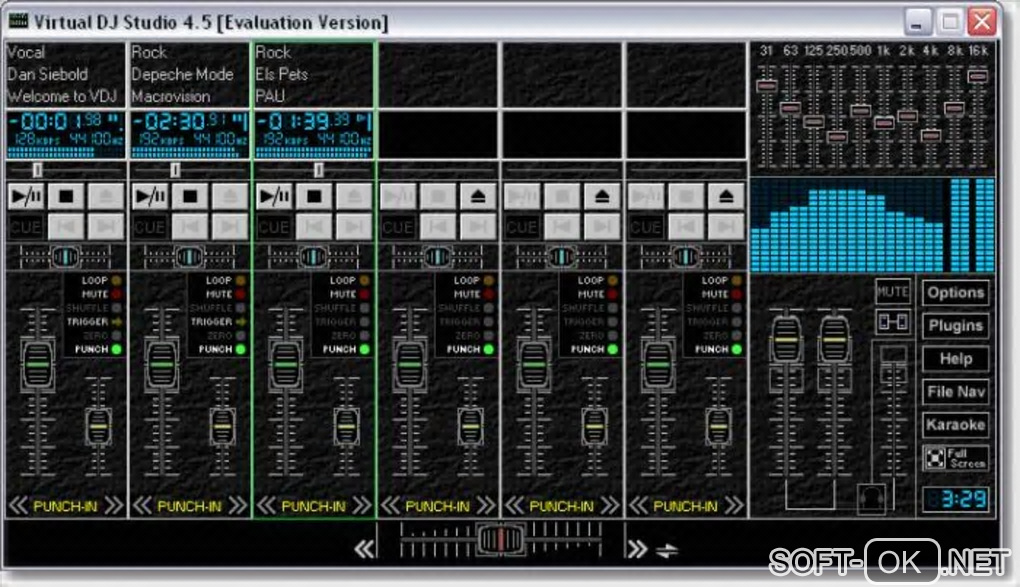
Task: Play or pause the Depeche Mode deck
Action: pyautogui.click(x=150, y=196)
